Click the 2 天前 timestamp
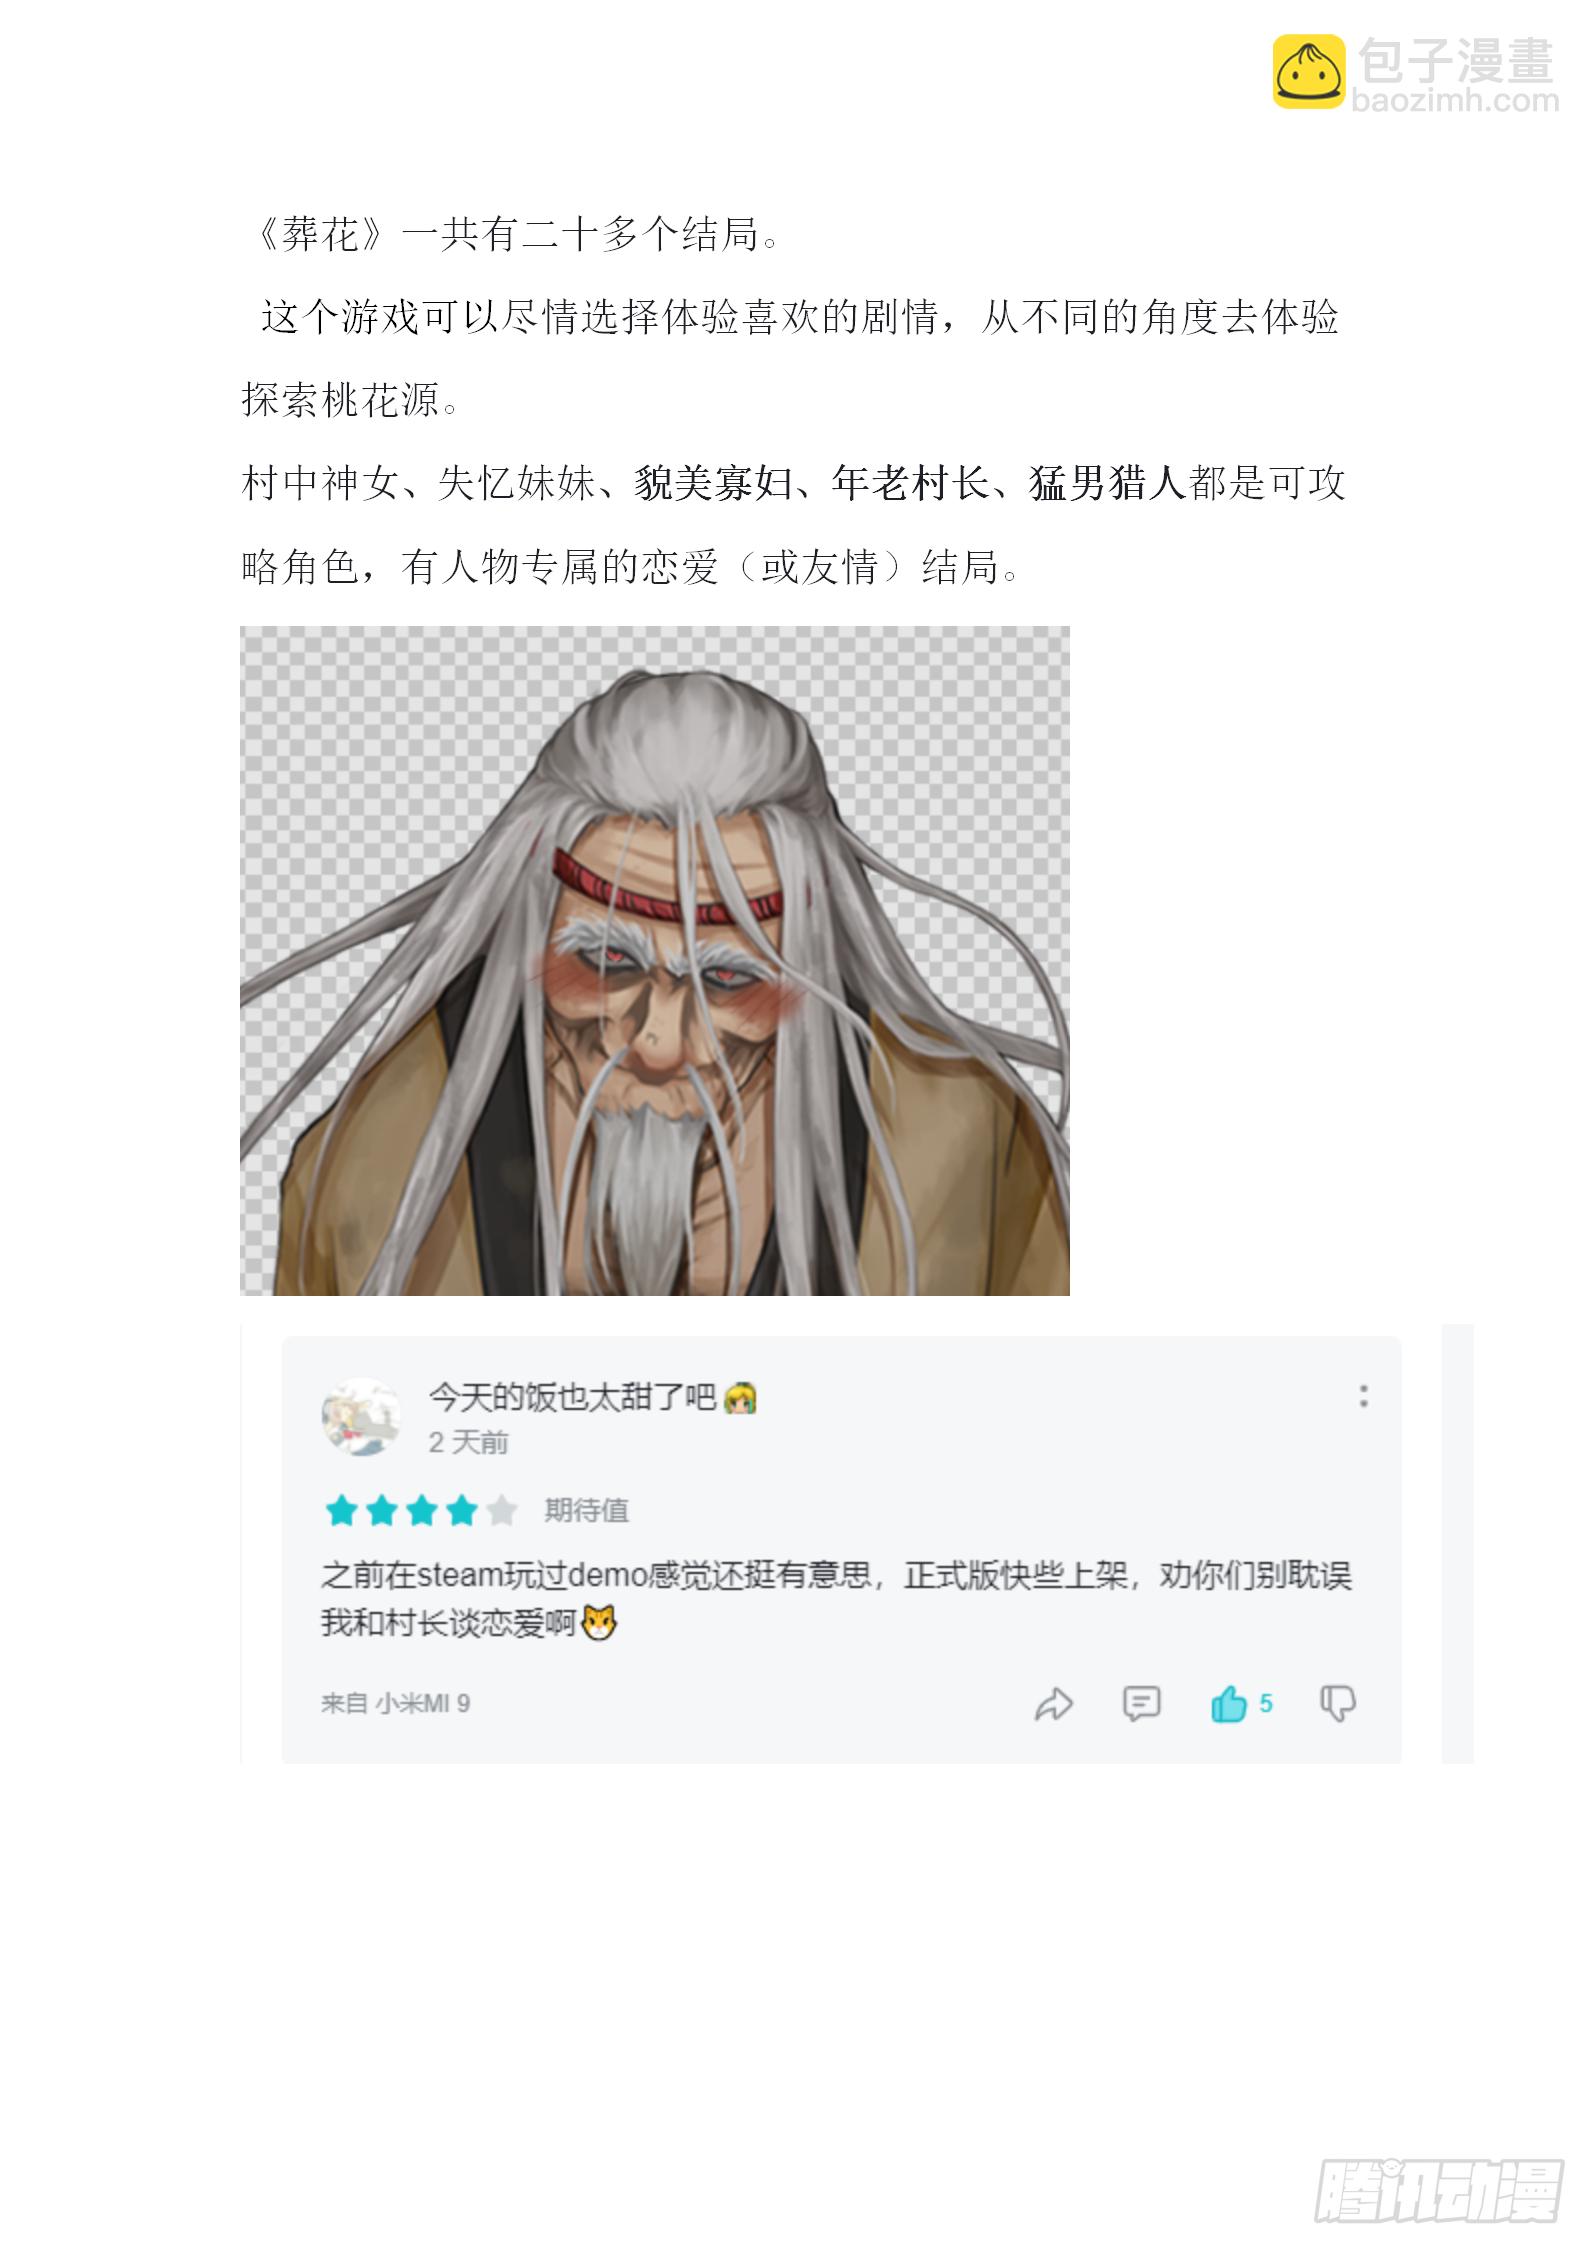Screen dimensions: 1587x2245 pos(468,1442)
